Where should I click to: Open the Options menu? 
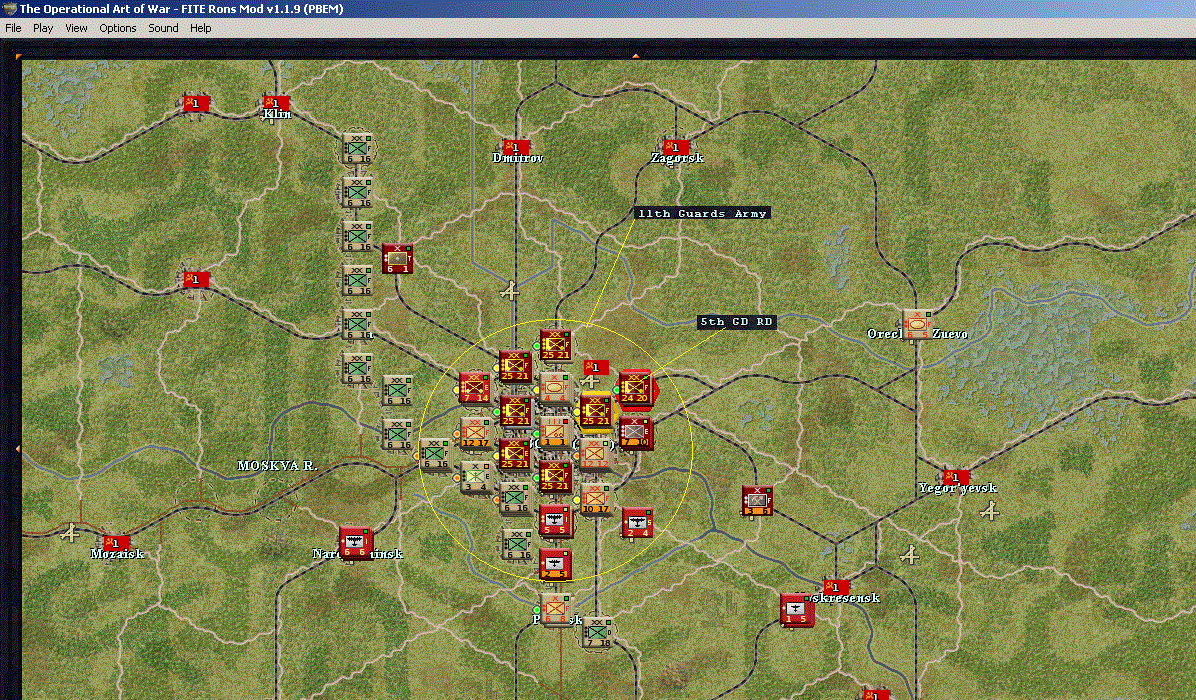tap(117, 28)
